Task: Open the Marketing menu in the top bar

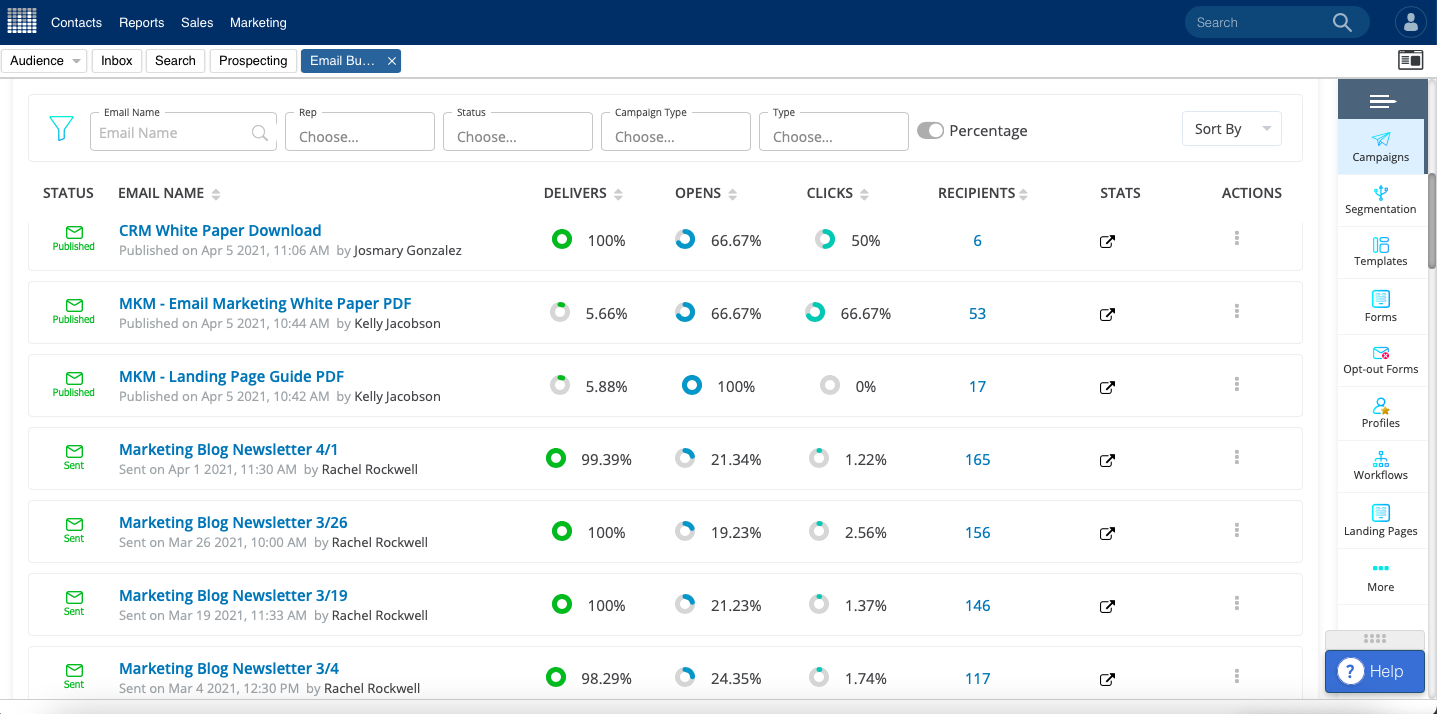Action: click(x=258, y=21)
